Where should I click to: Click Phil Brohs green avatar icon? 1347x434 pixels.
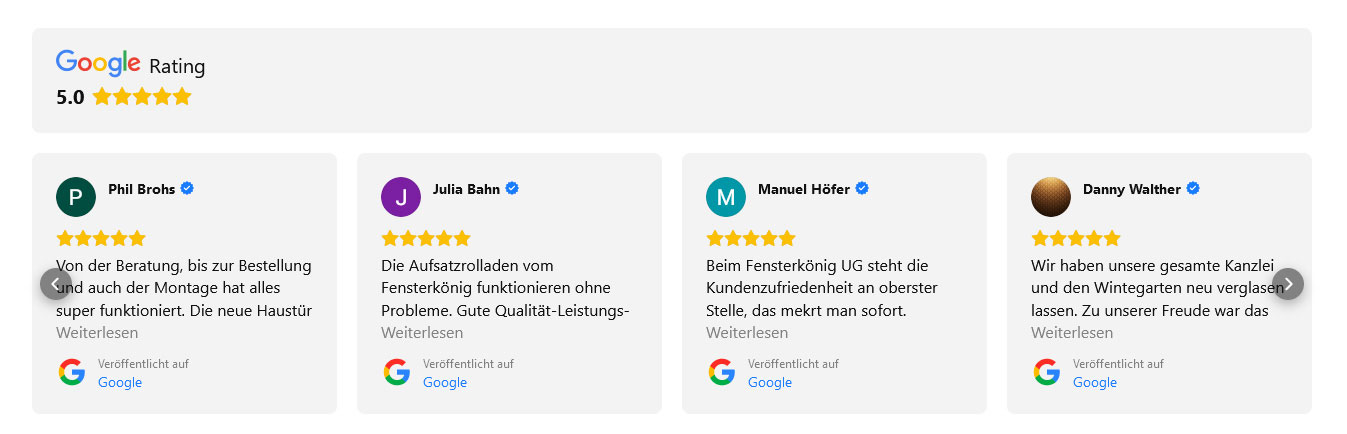(76, 197)
